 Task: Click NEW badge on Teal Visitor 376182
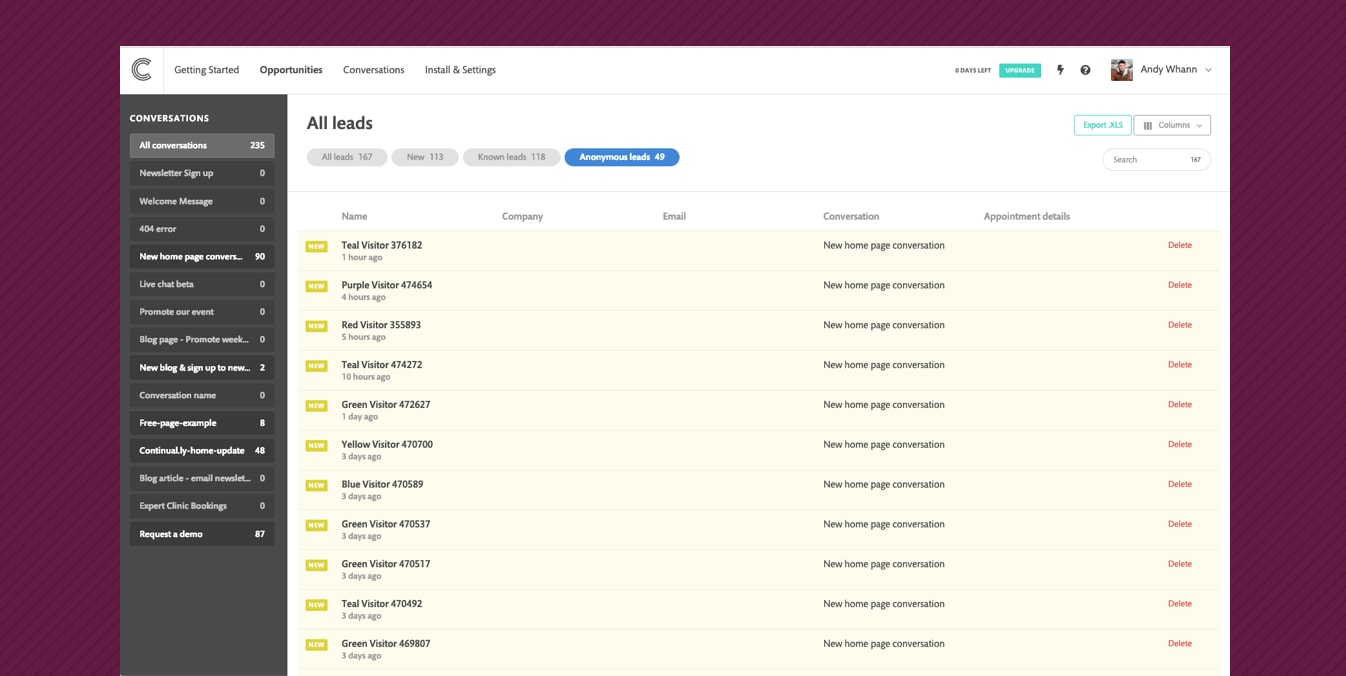click(x=317, y=246)
